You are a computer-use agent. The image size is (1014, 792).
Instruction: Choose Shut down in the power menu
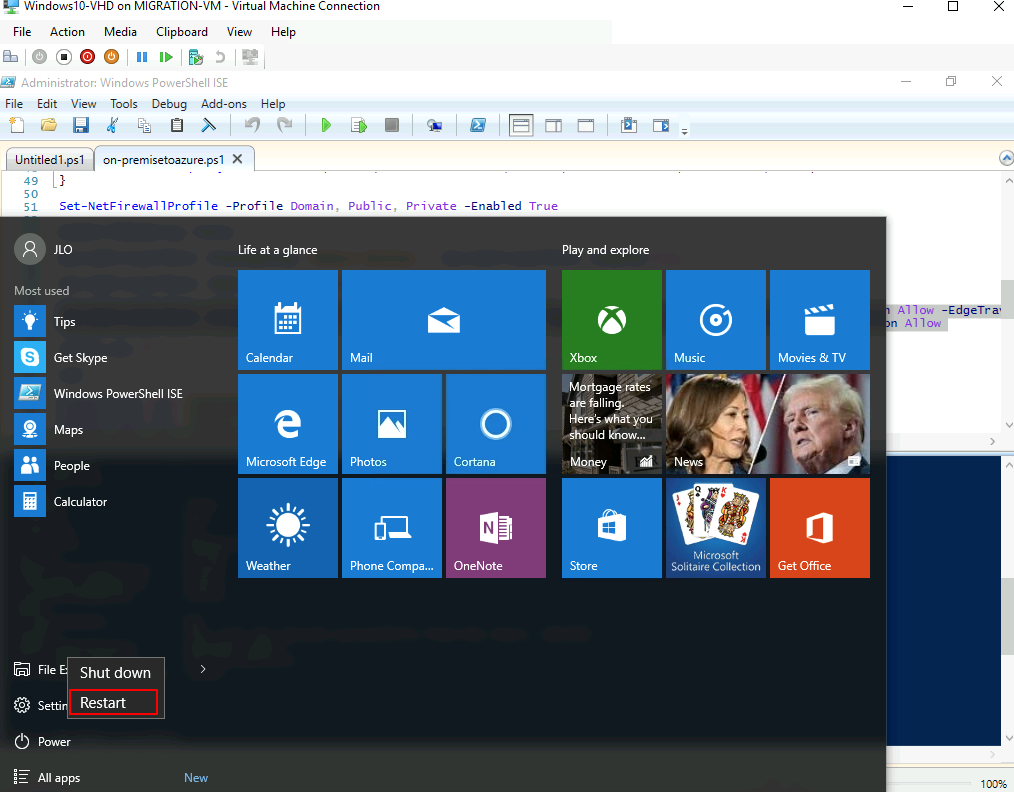115,672
